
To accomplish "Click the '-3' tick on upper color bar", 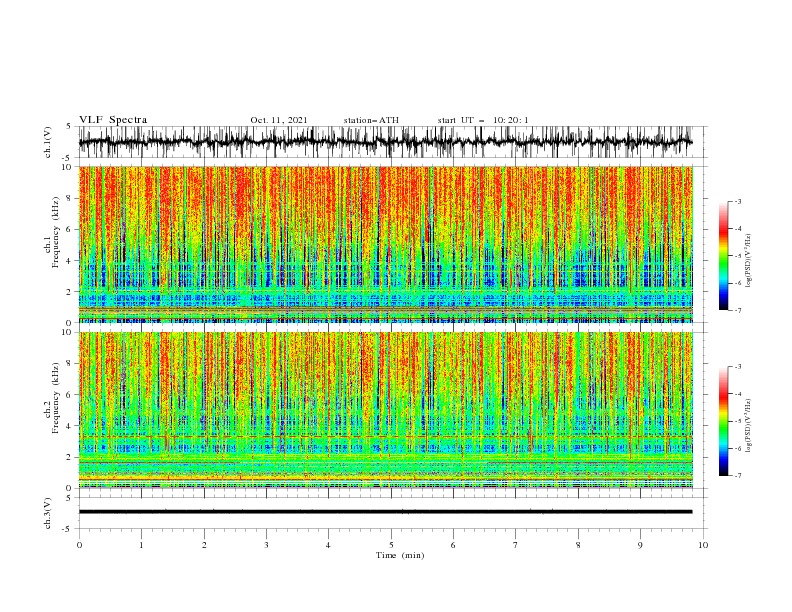I will [x=738, y=201].
